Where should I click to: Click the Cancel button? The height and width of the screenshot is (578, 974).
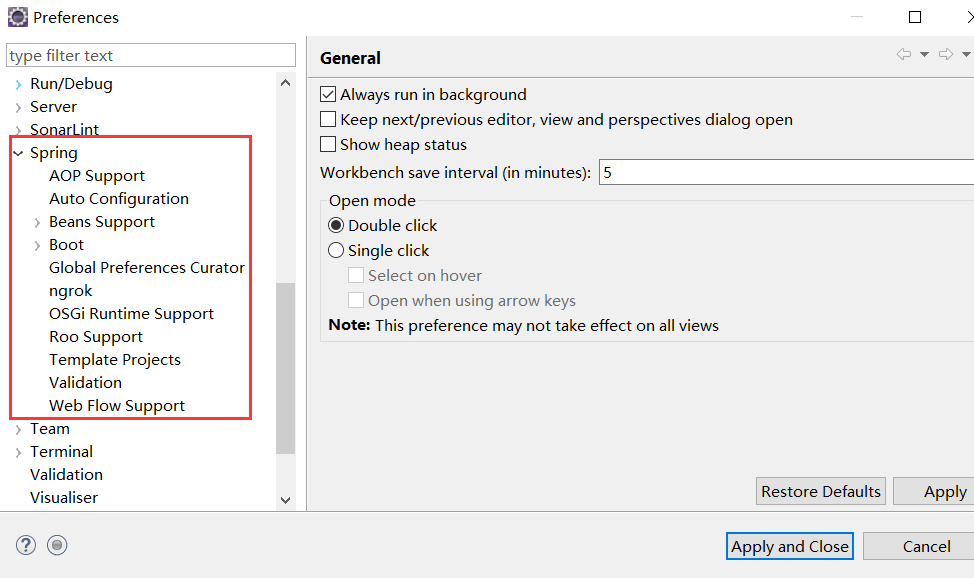point(919,546)
